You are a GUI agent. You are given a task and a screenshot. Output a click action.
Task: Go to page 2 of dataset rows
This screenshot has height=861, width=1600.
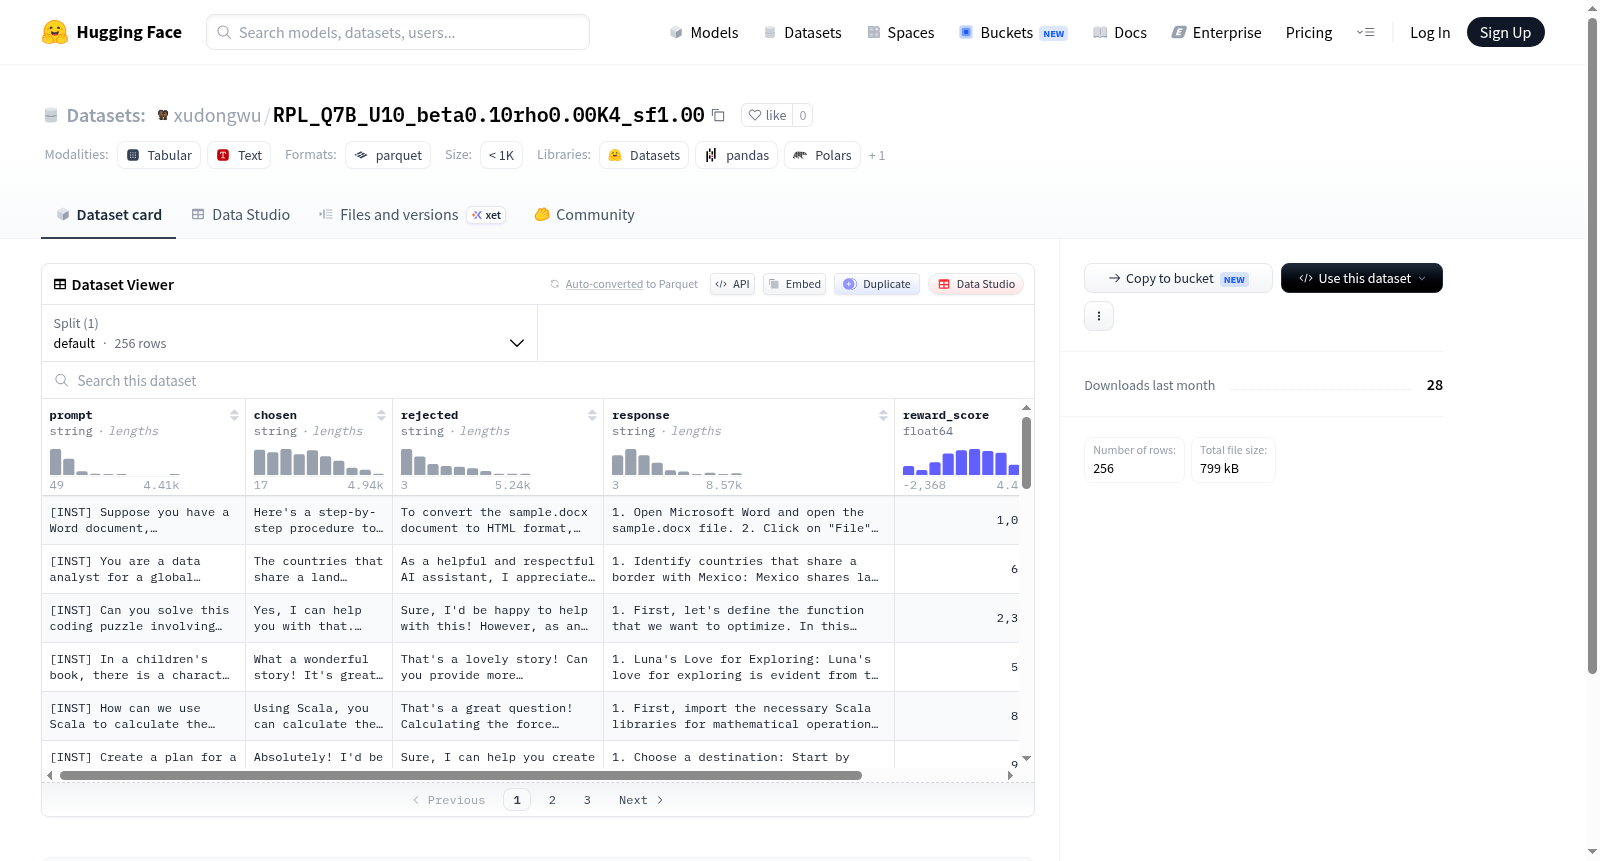click(552, 800)
